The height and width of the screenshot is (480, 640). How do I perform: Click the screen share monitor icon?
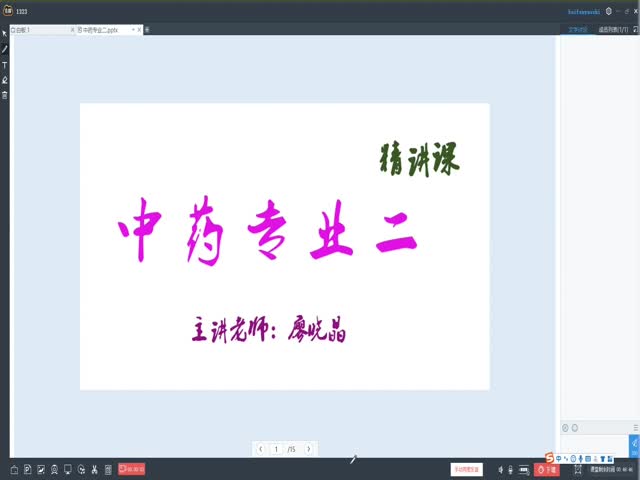[x=68, y=469]
